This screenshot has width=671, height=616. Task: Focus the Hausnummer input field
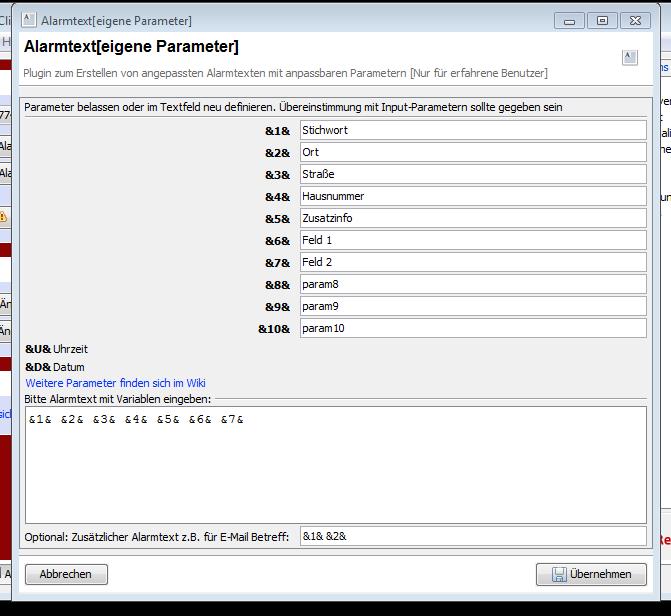[472, 196]
